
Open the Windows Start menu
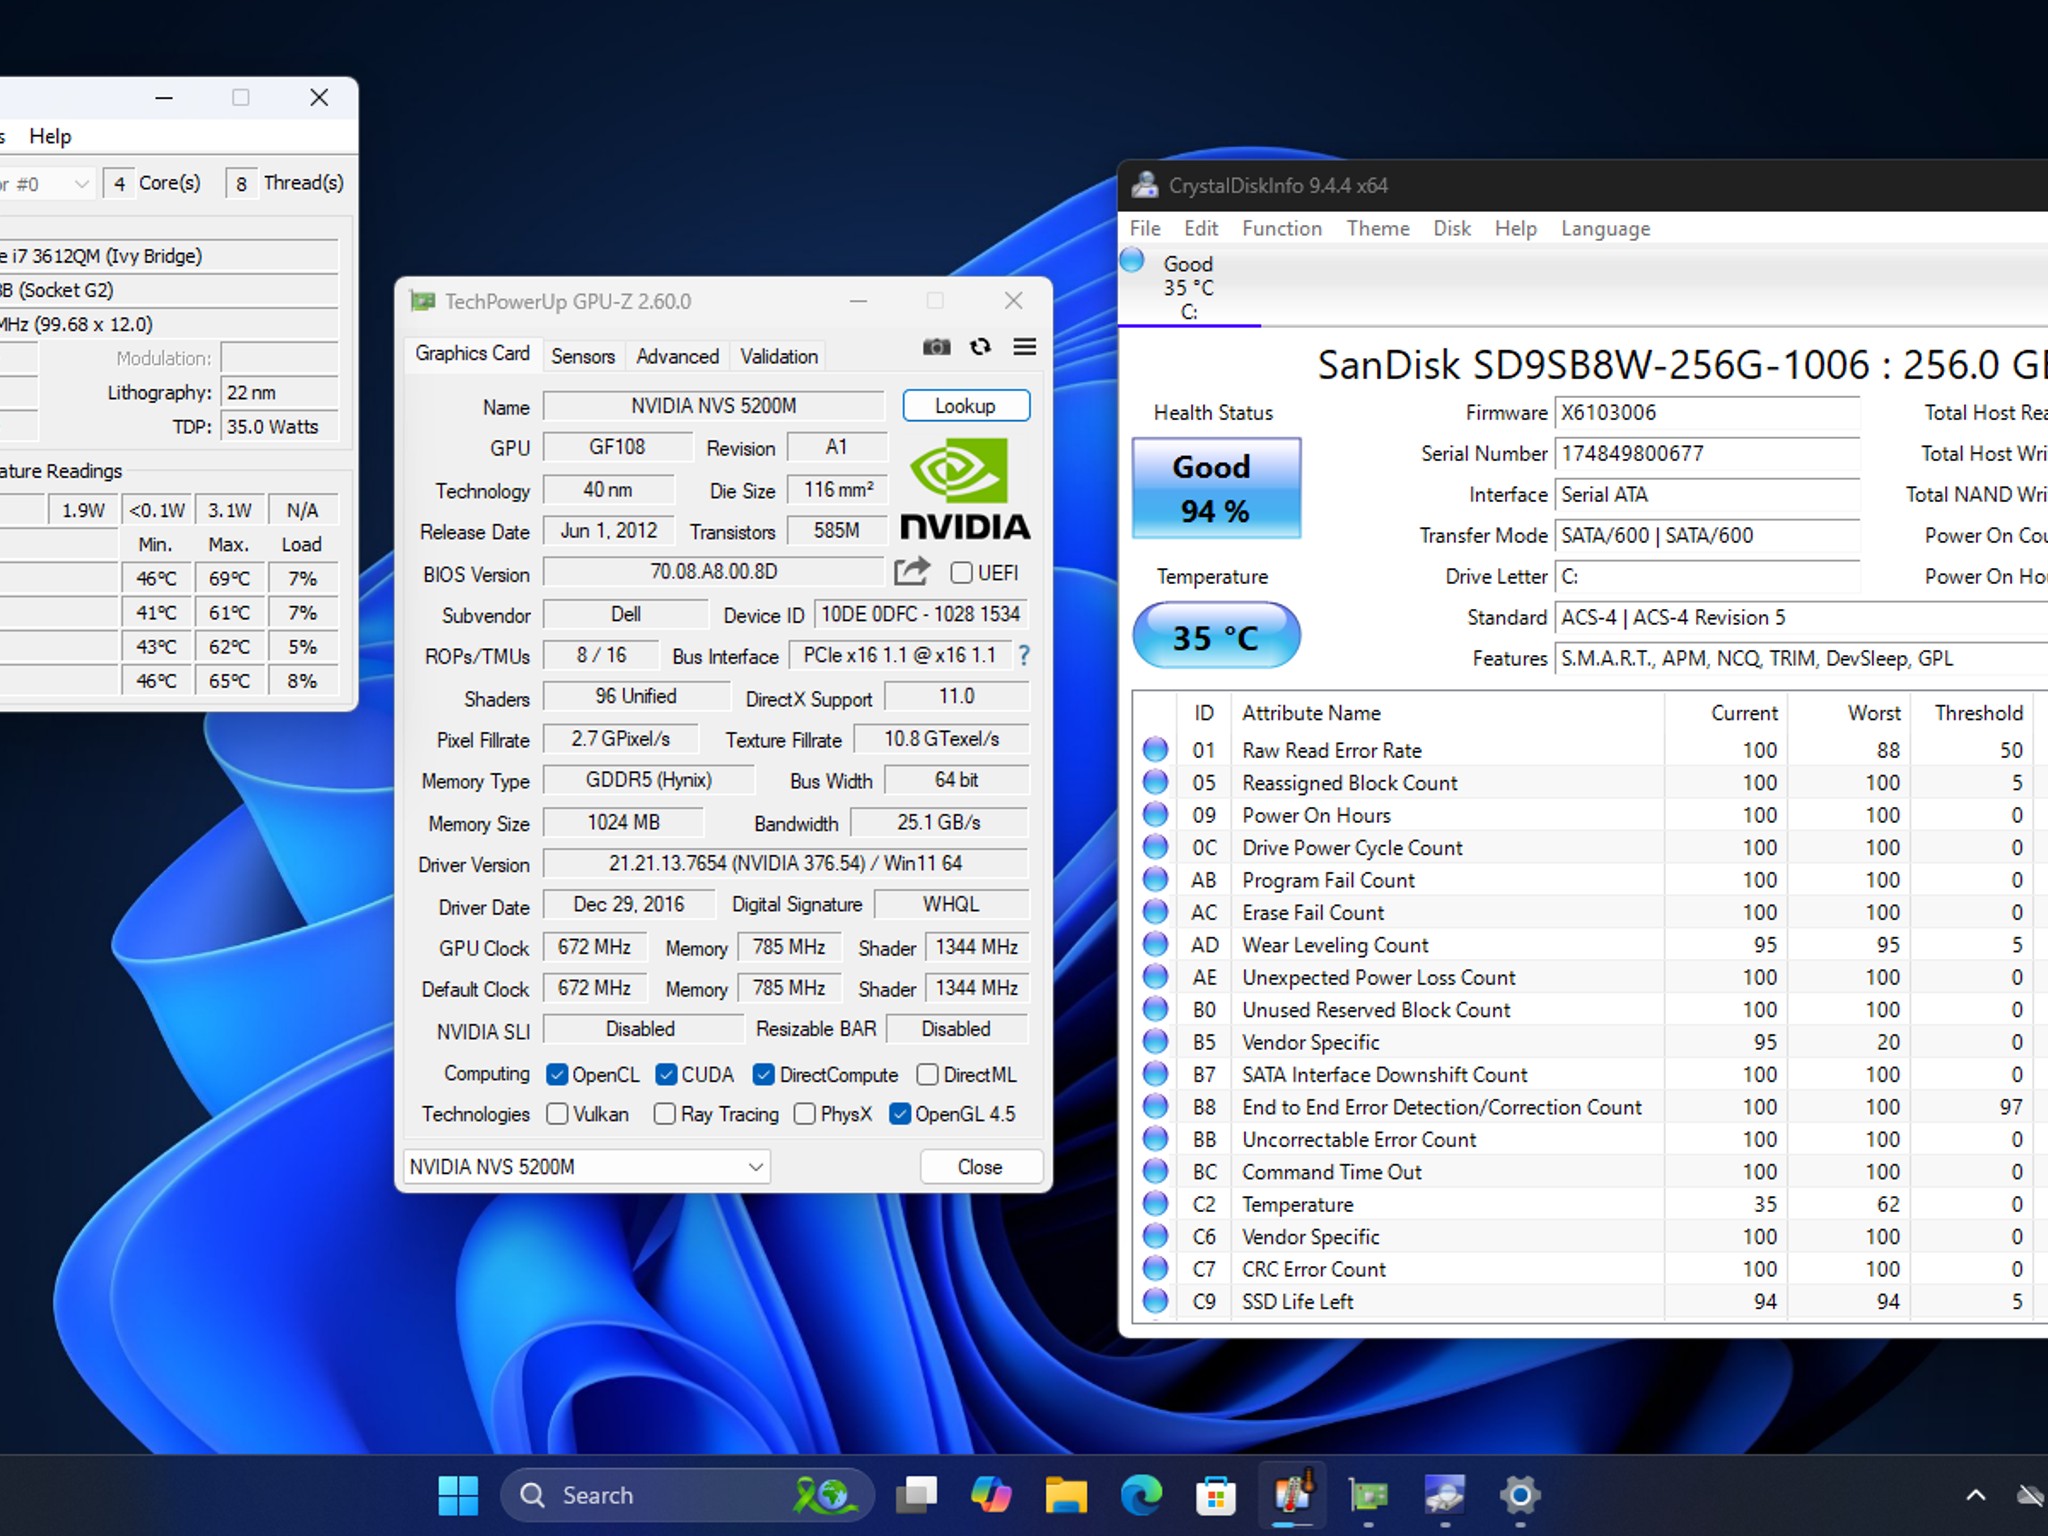(x=458, y=1495)
